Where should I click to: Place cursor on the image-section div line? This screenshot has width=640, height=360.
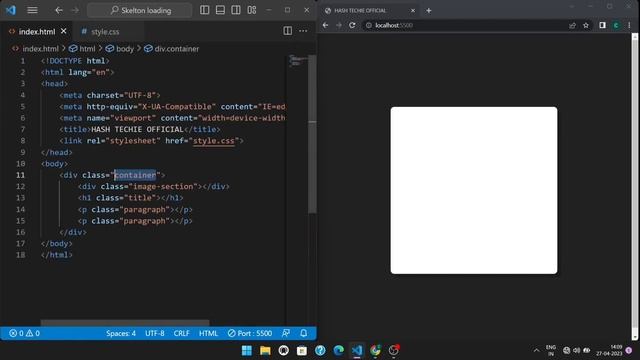[x=153, y=187]
